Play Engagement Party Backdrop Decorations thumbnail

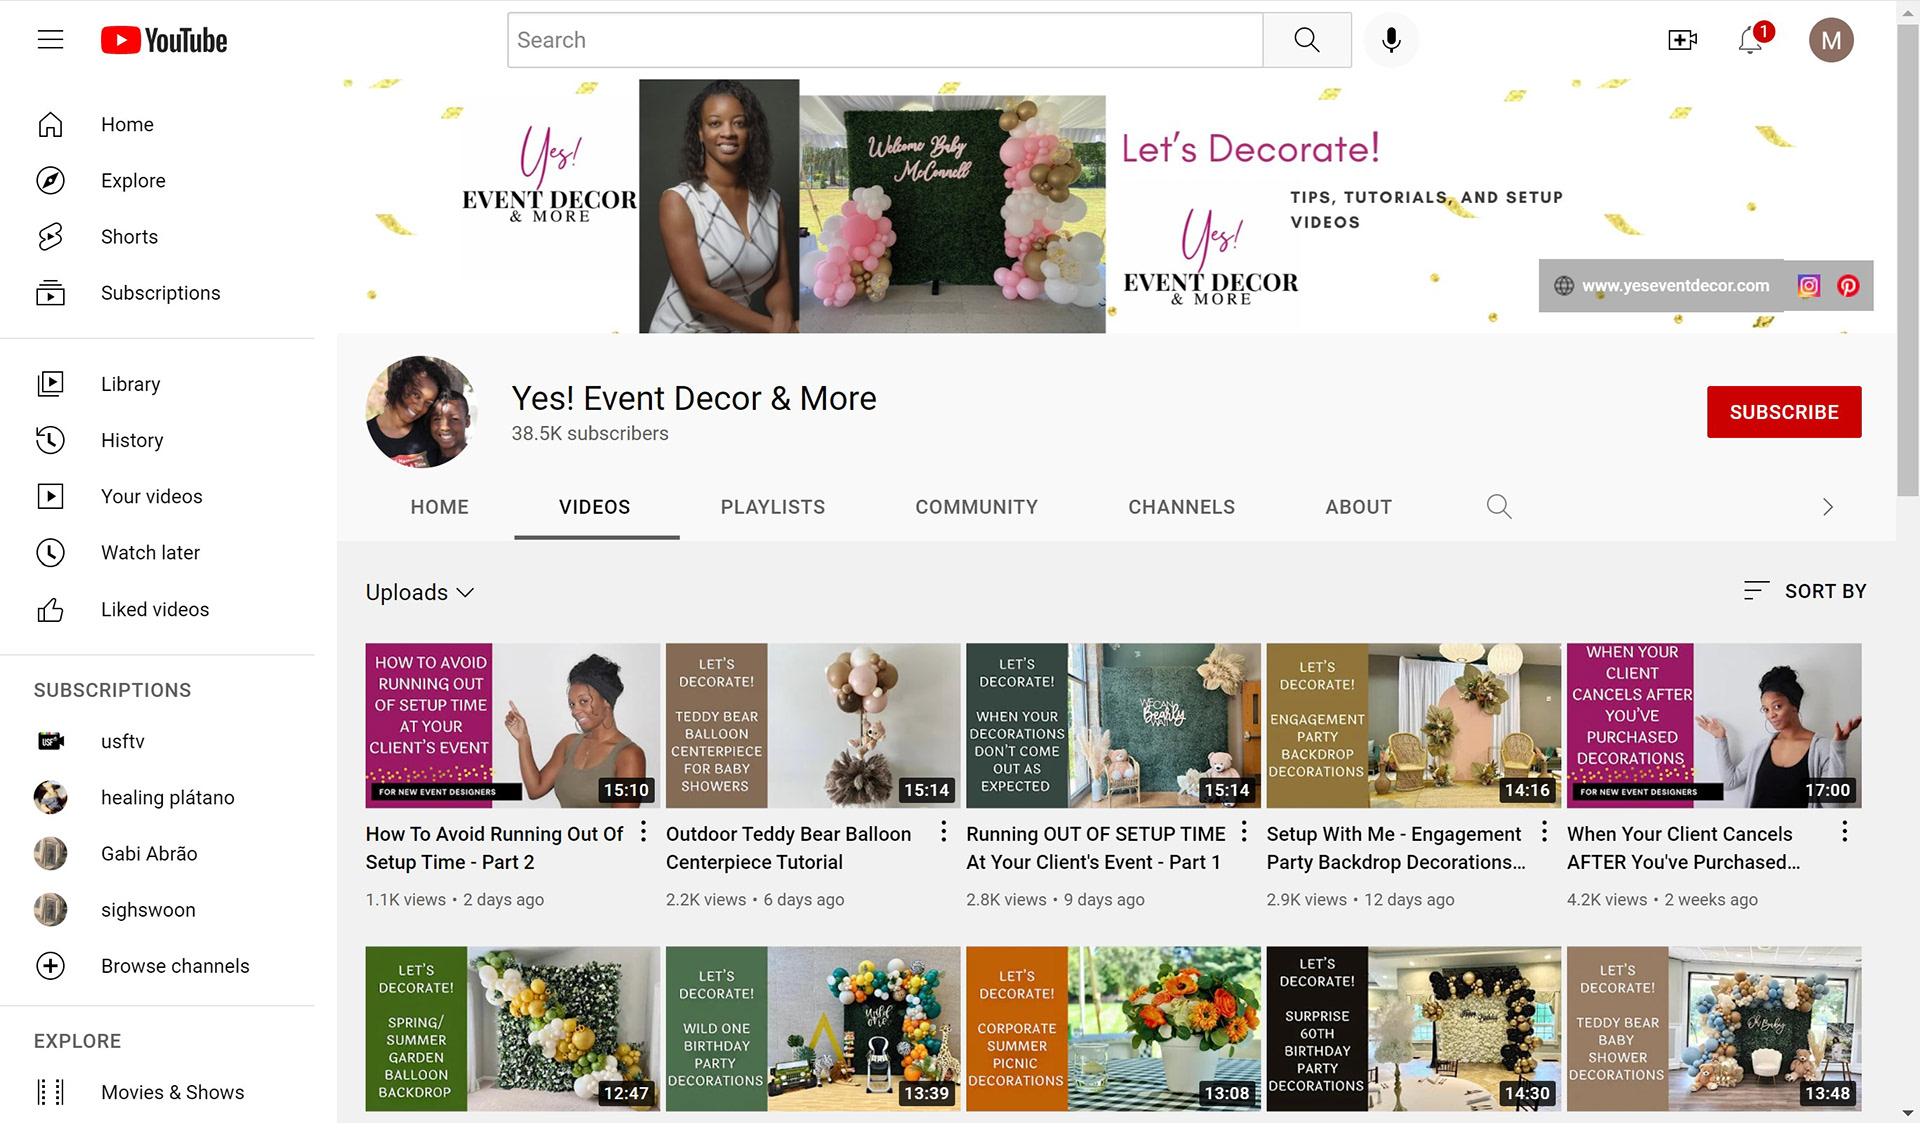click(1413, 726)
